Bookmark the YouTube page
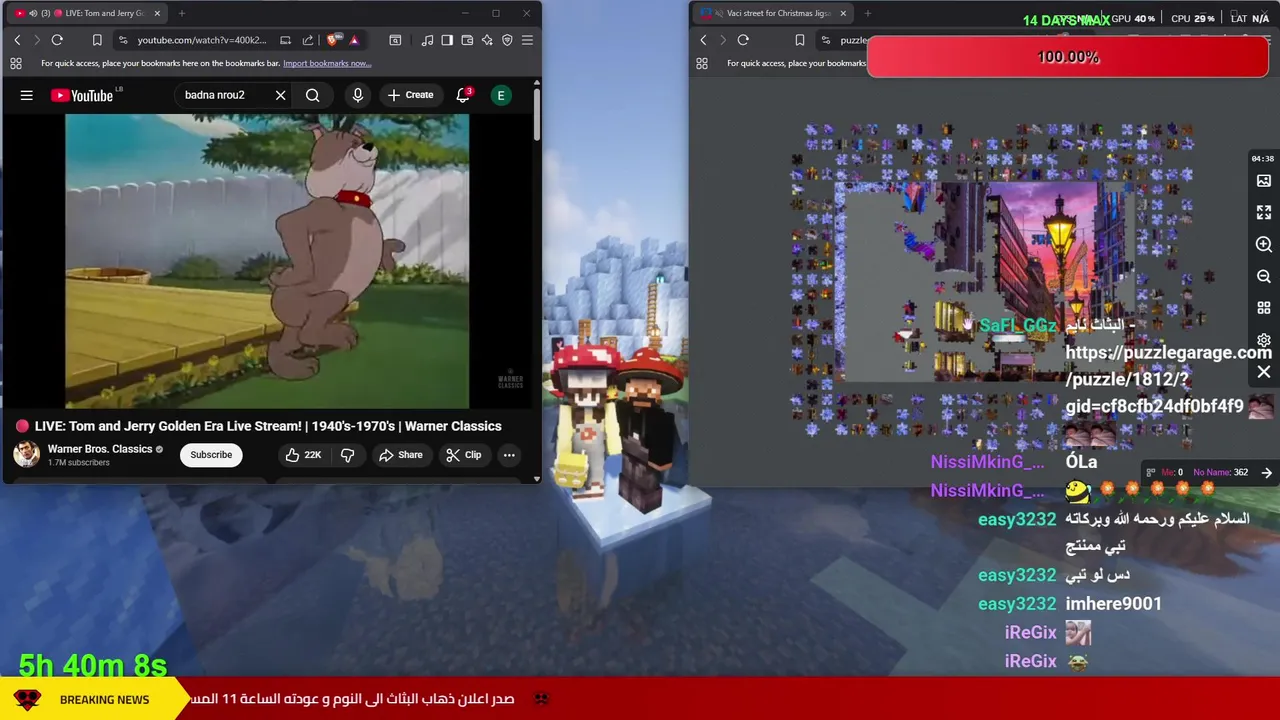This screenshot has width=1280, height=720. click(97, 40)
